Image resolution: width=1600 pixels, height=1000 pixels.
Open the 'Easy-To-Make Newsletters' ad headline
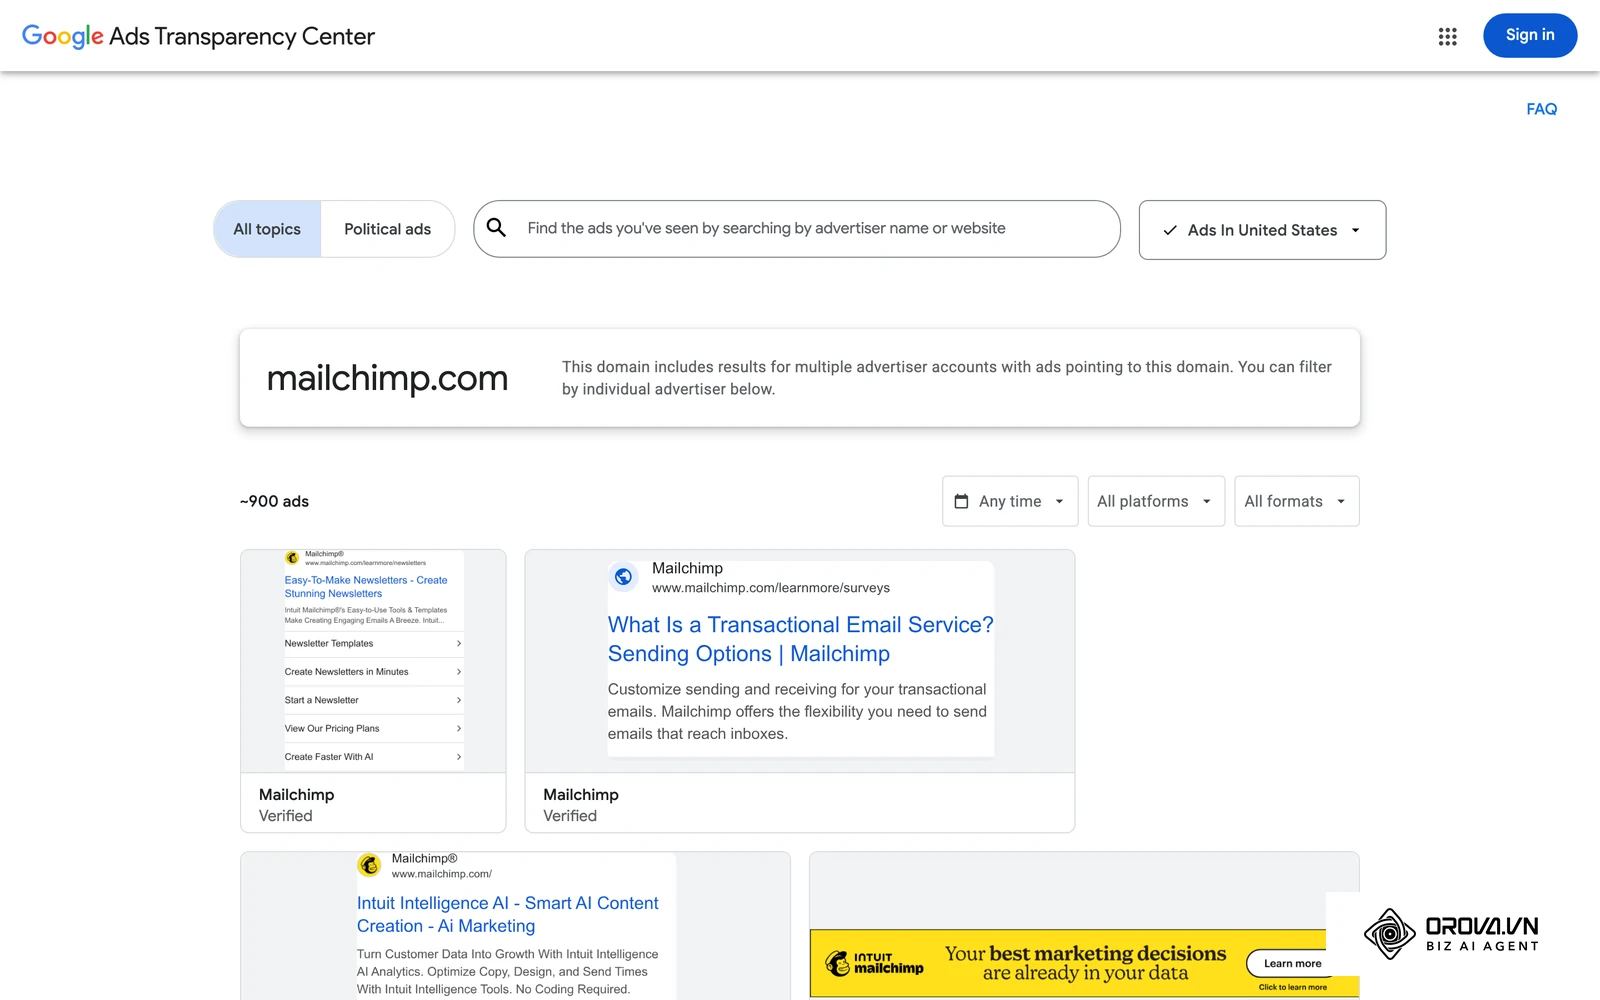click(366, 587)
